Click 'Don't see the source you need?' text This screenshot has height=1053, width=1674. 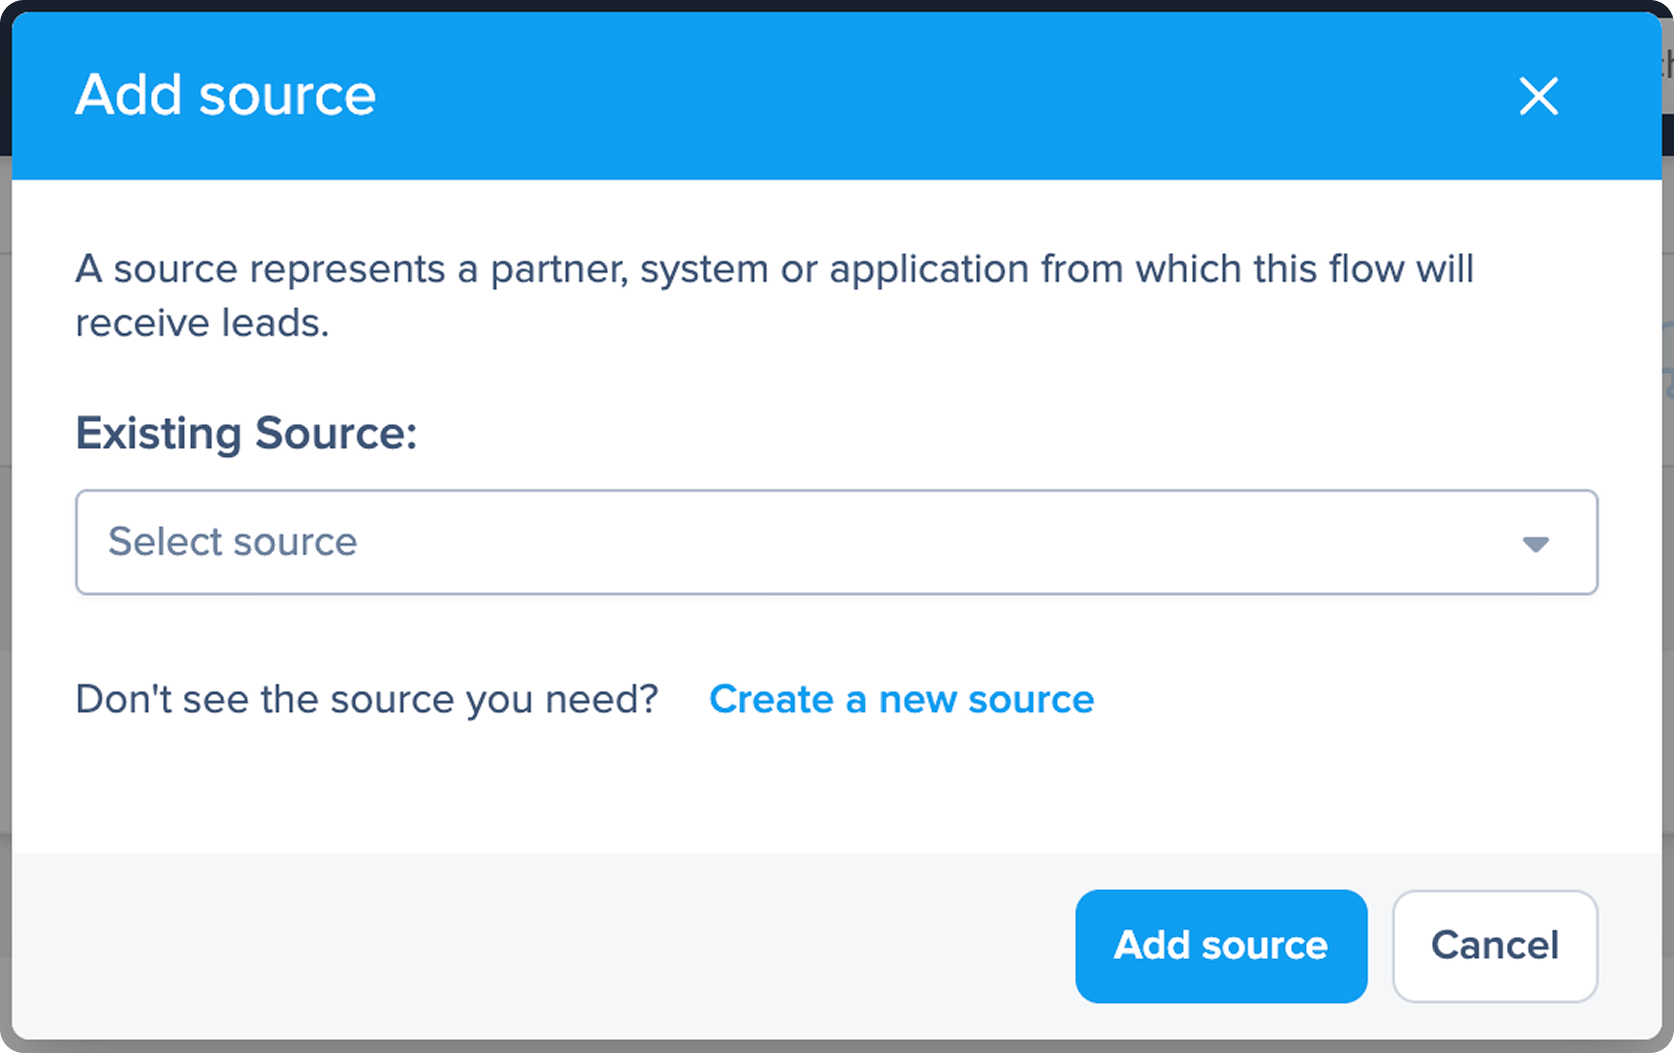click(367, 699)
